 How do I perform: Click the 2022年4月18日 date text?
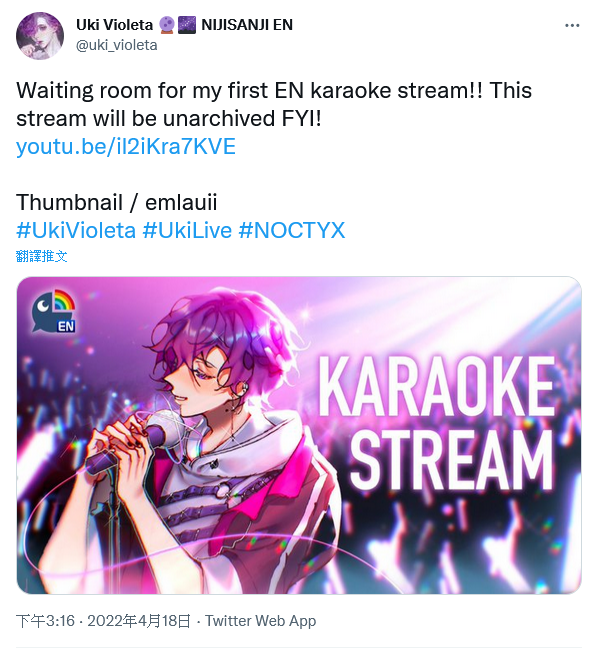coord(139,621)
